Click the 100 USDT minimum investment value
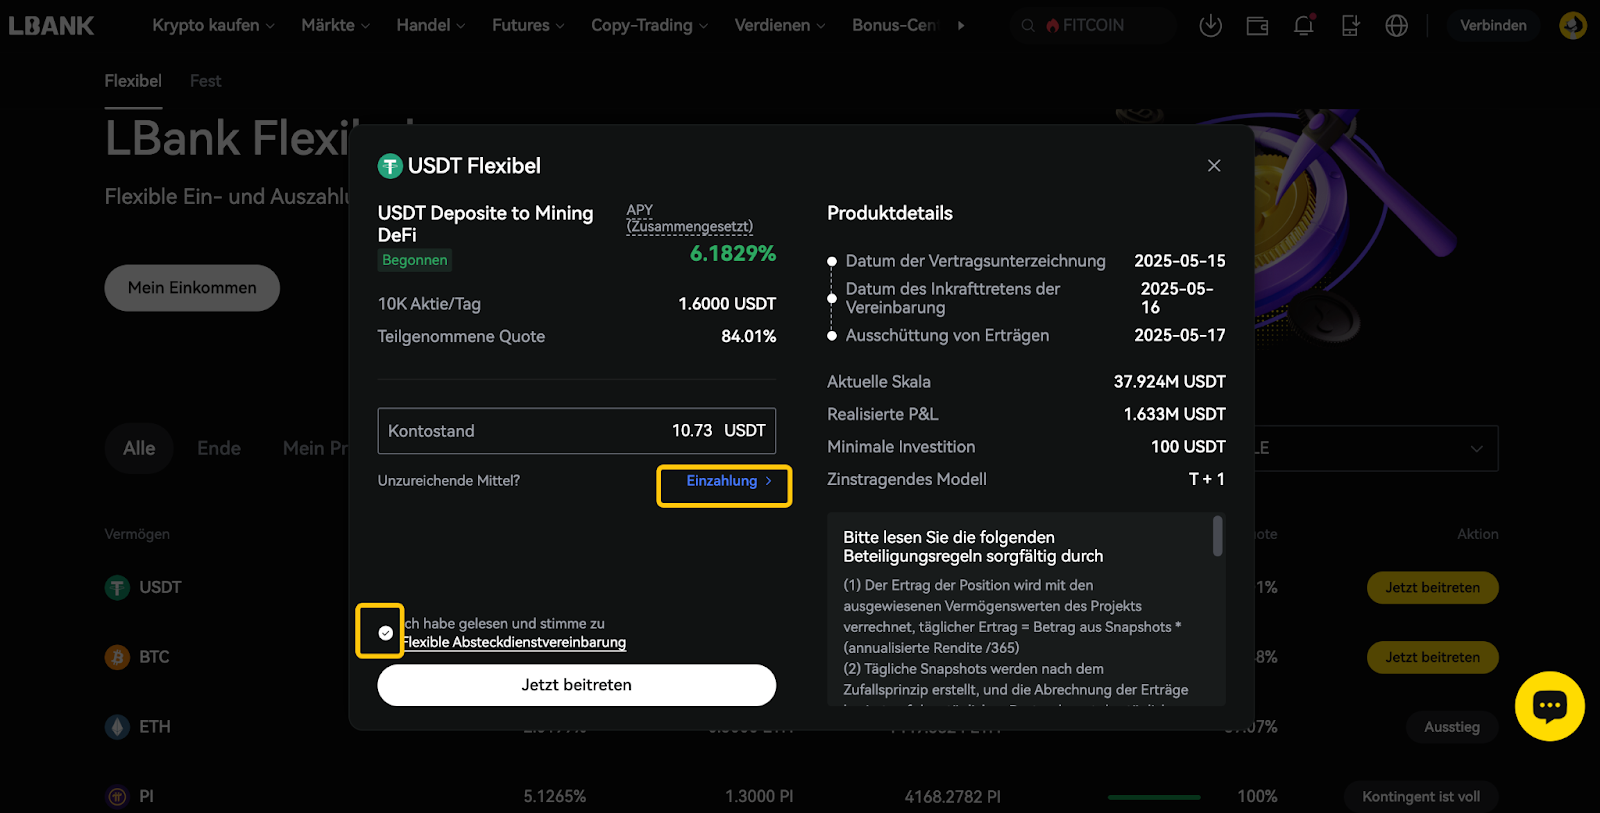 pyautogui.click(x=1188, y=447)
